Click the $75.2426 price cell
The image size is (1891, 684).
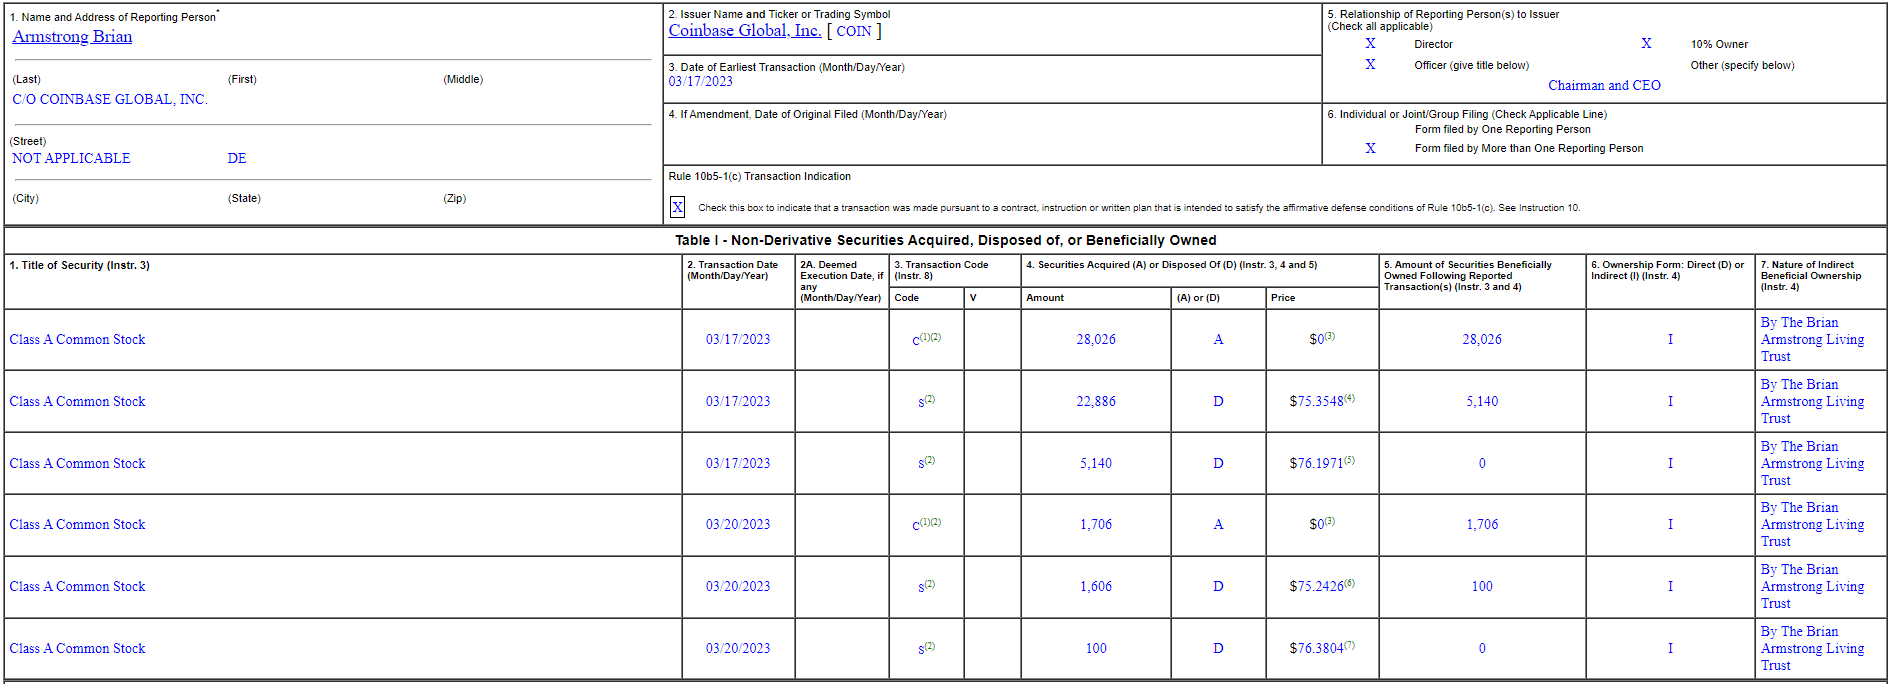[1322, 586]
